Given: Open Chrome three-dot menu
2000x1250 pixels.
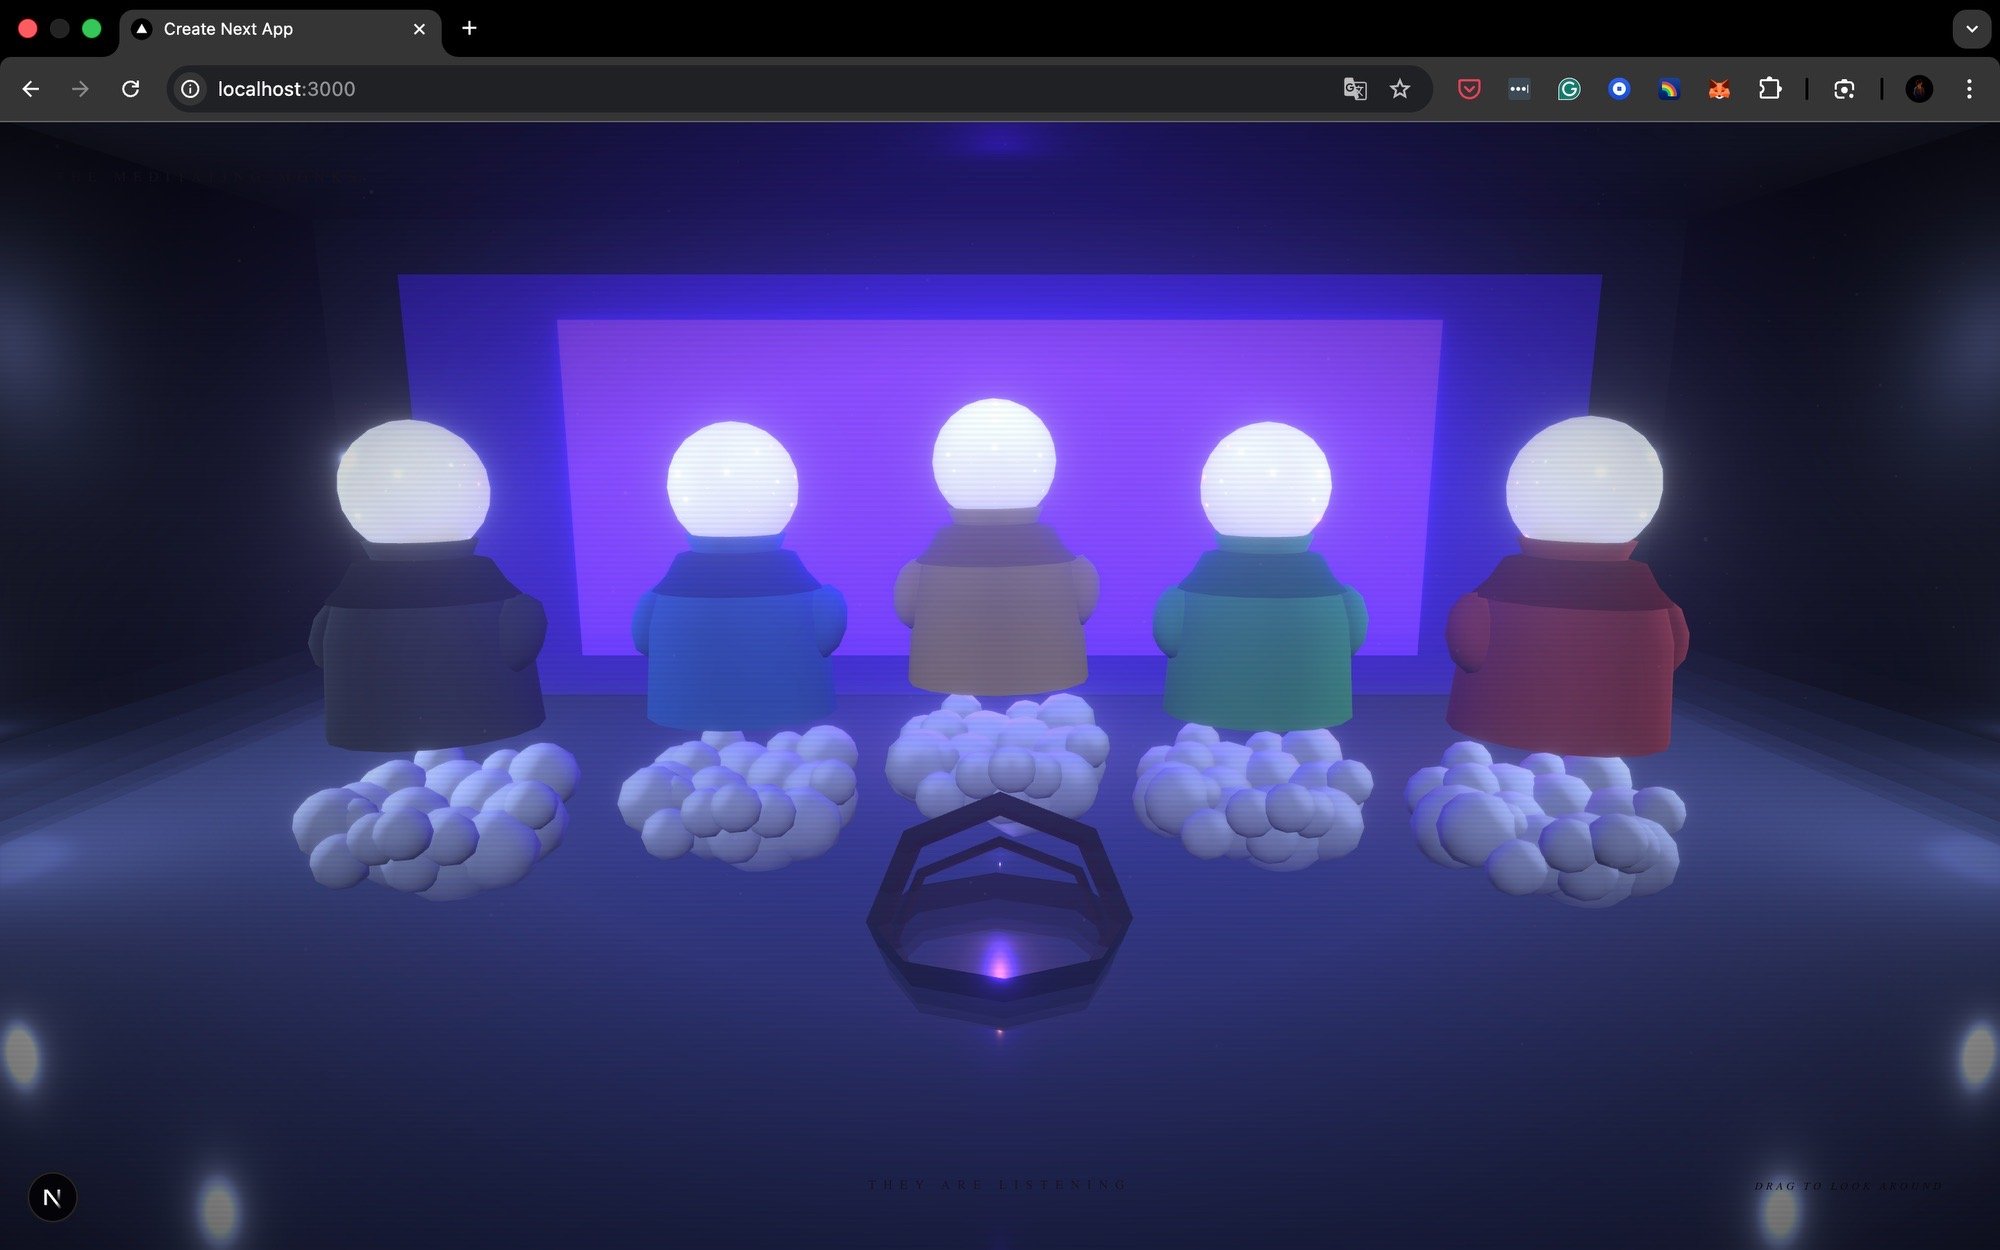Looking at the screenshot, I should click(x=1968, y=89).
